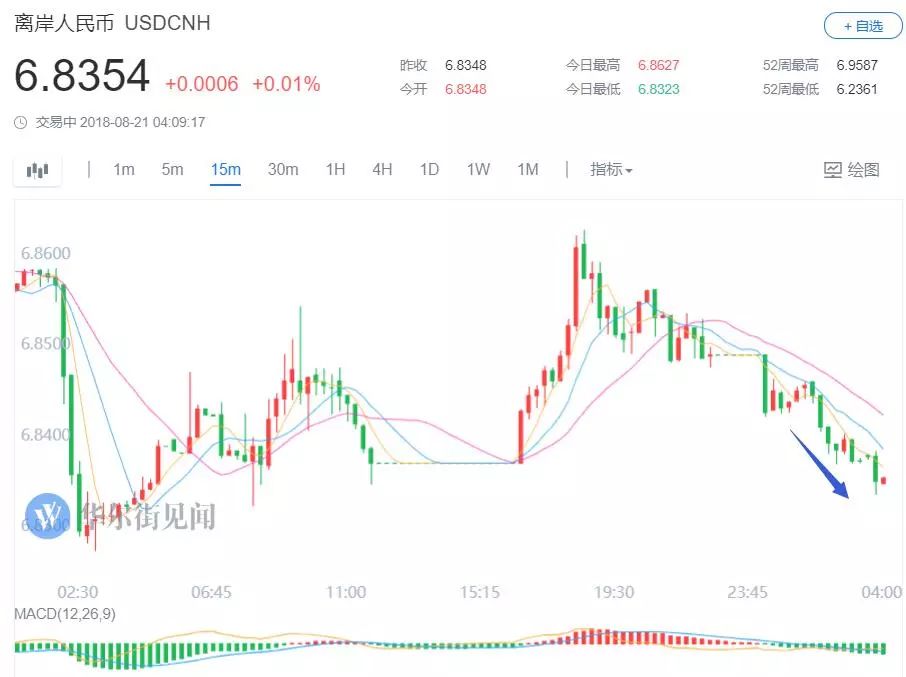Open the candlestick chart type icon

point(38,170)
